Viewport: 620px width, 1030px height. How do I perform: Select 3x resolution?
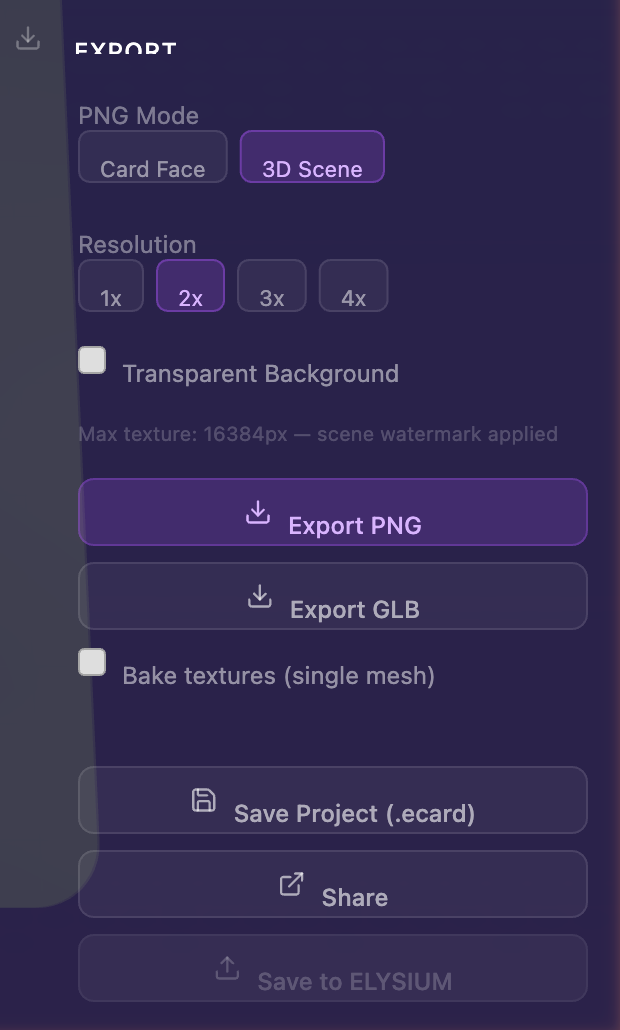tap(271, 285)
